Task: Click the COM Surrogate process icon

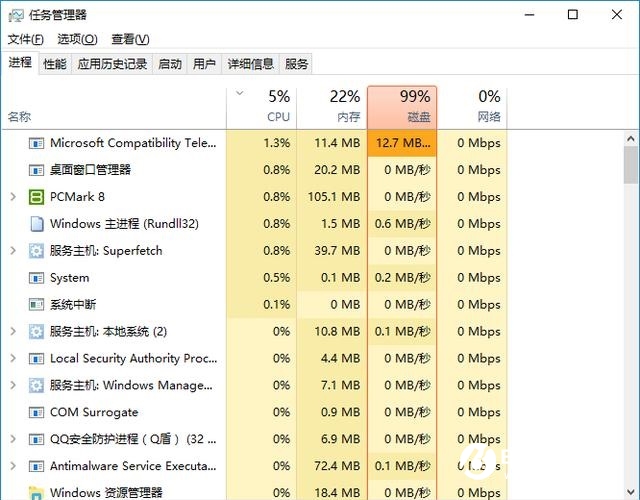Action: click(x=36, y=413)
